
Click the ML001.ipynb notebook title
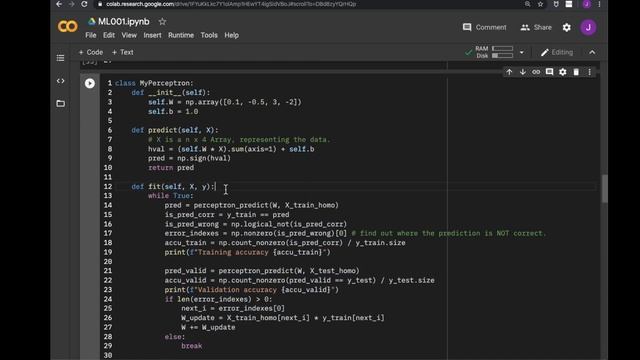(123, 22)
